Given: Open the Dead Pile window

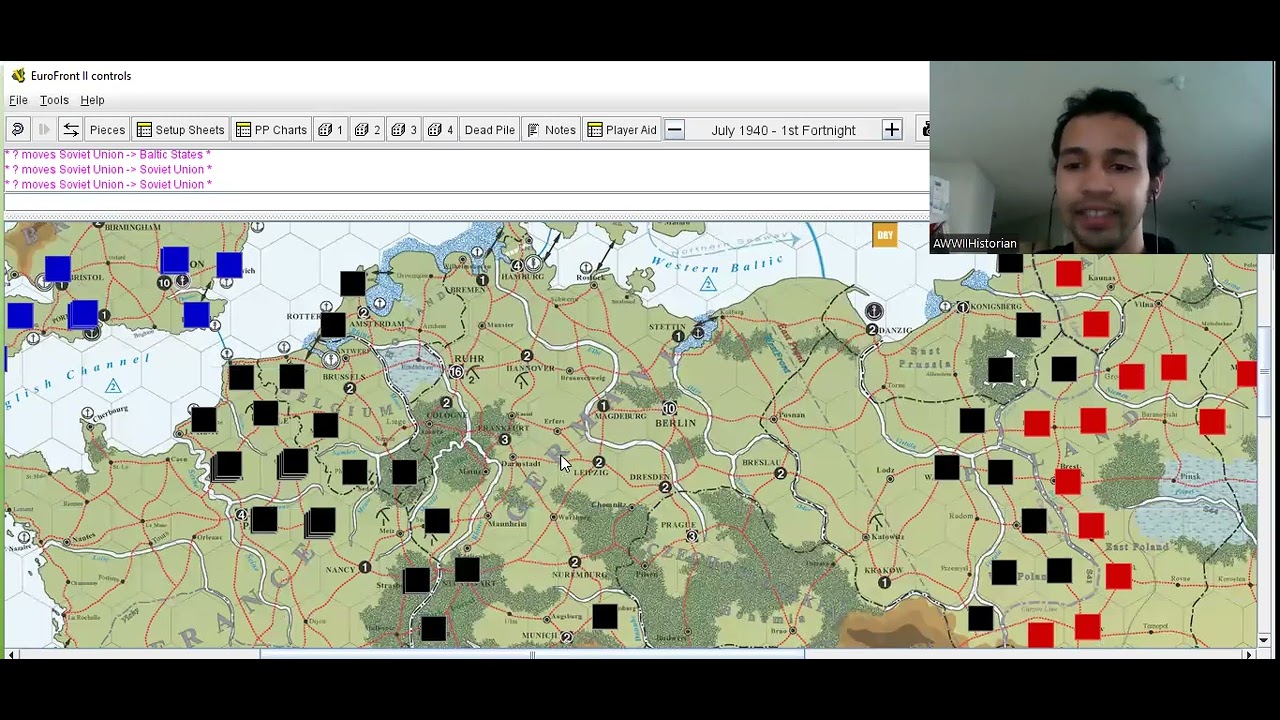Looking at the screenshot, I should (490, 130).
